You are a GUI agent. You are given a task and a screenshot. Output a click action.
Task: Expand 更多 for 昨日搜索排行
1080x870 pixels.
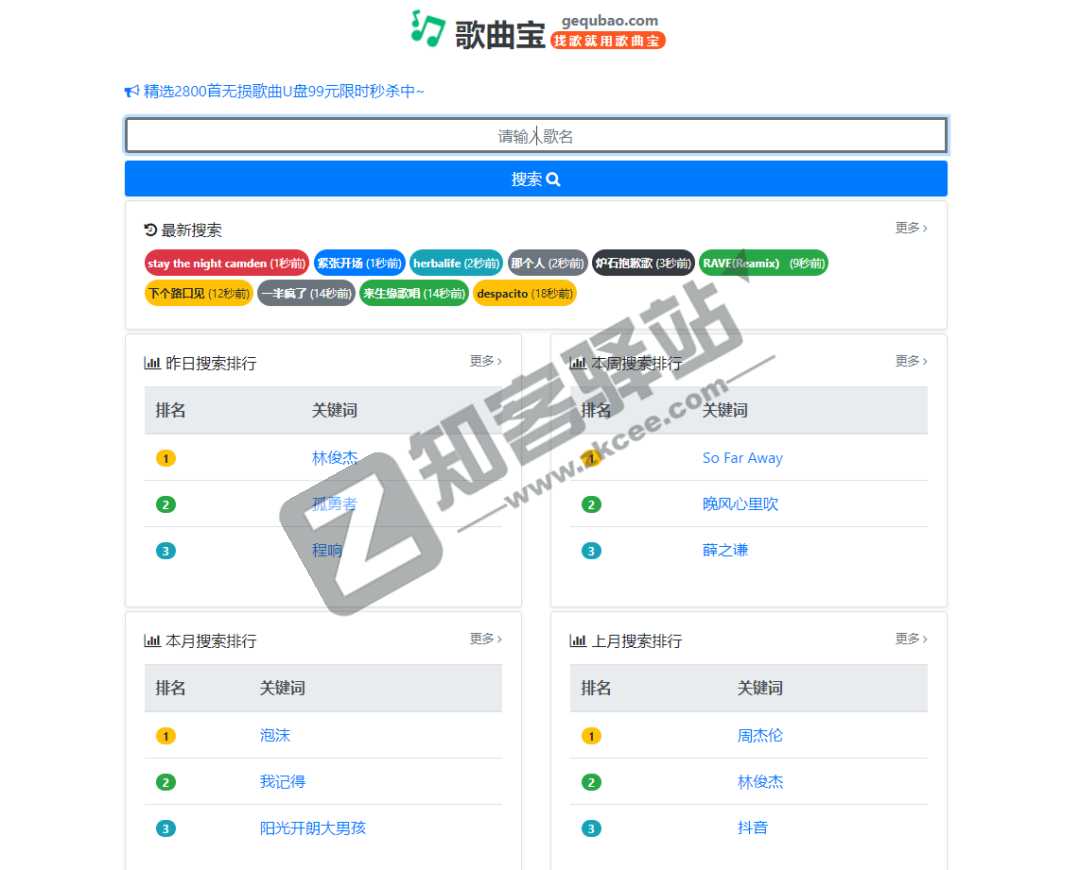pyautogui.click(x=485, y=361)
